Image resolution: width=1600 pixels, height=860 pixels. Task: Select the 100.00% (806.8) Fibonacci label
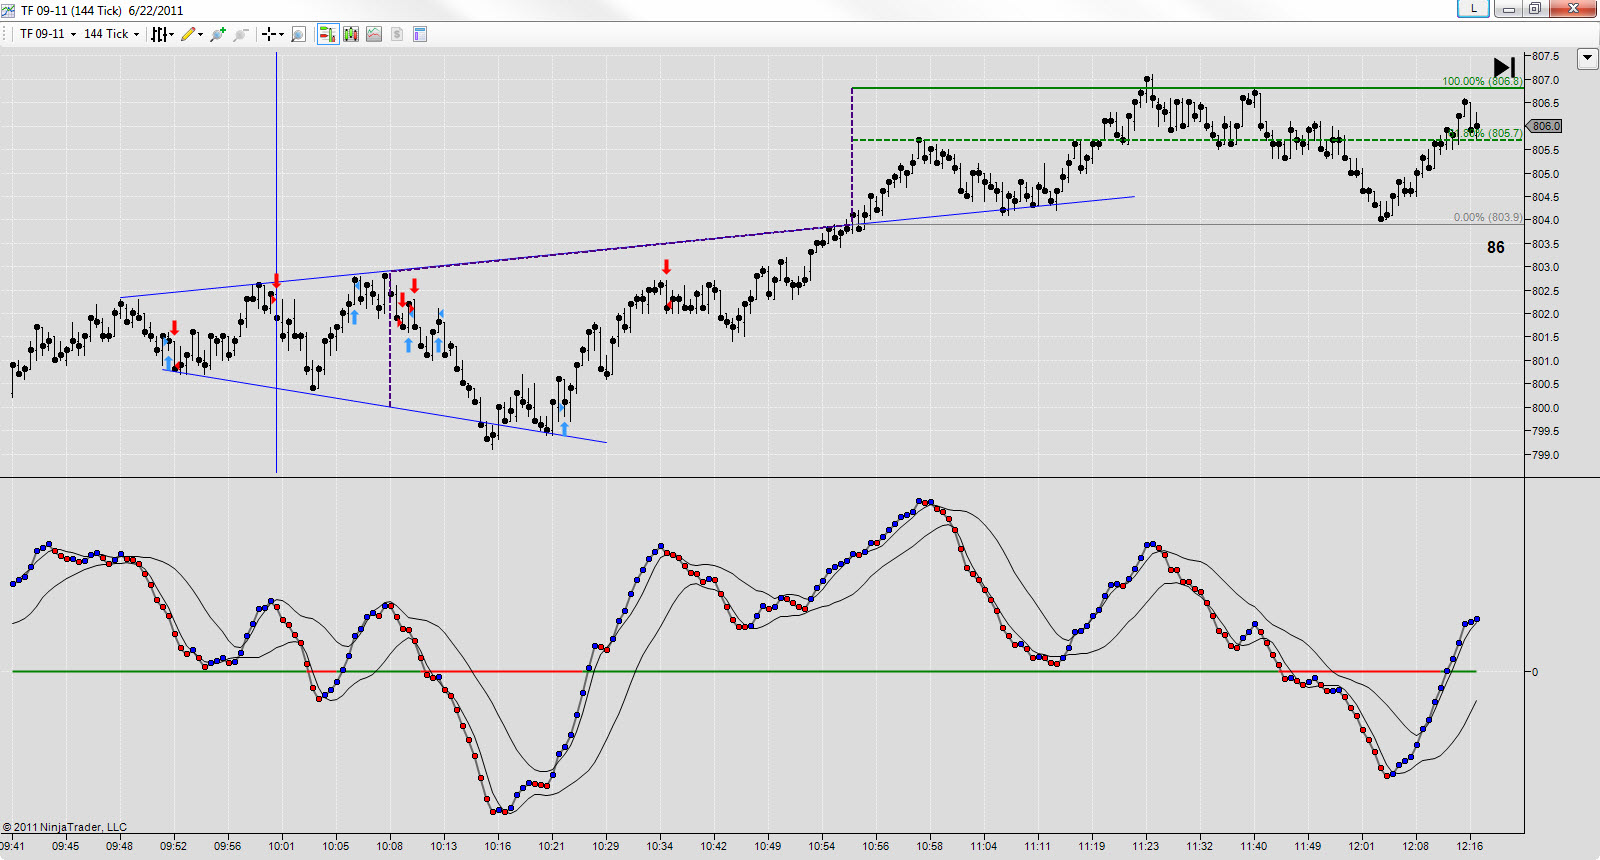click(1481, 81)
